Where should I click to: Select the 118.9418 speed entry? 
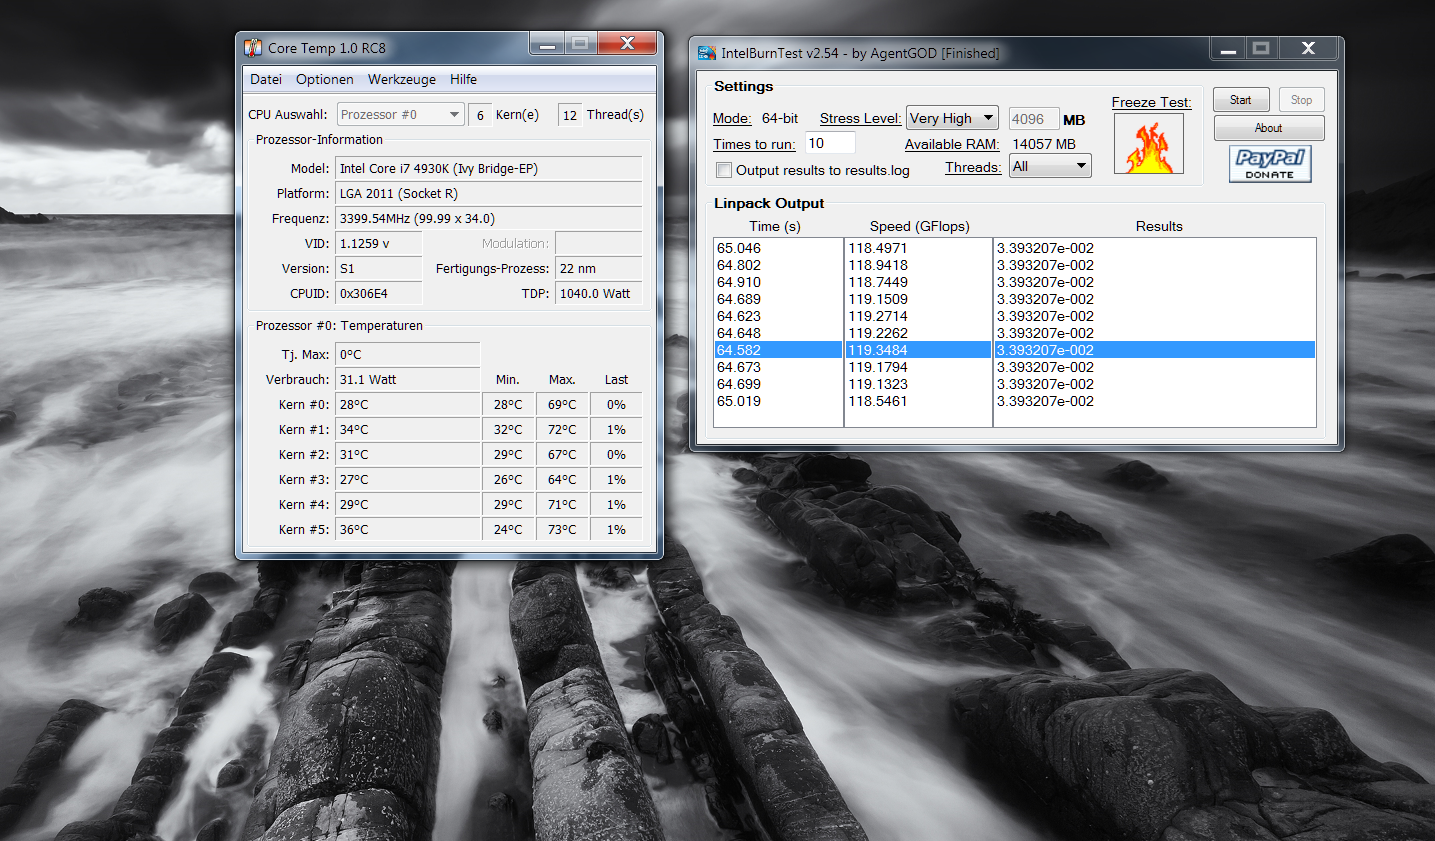tap(878, 265)
